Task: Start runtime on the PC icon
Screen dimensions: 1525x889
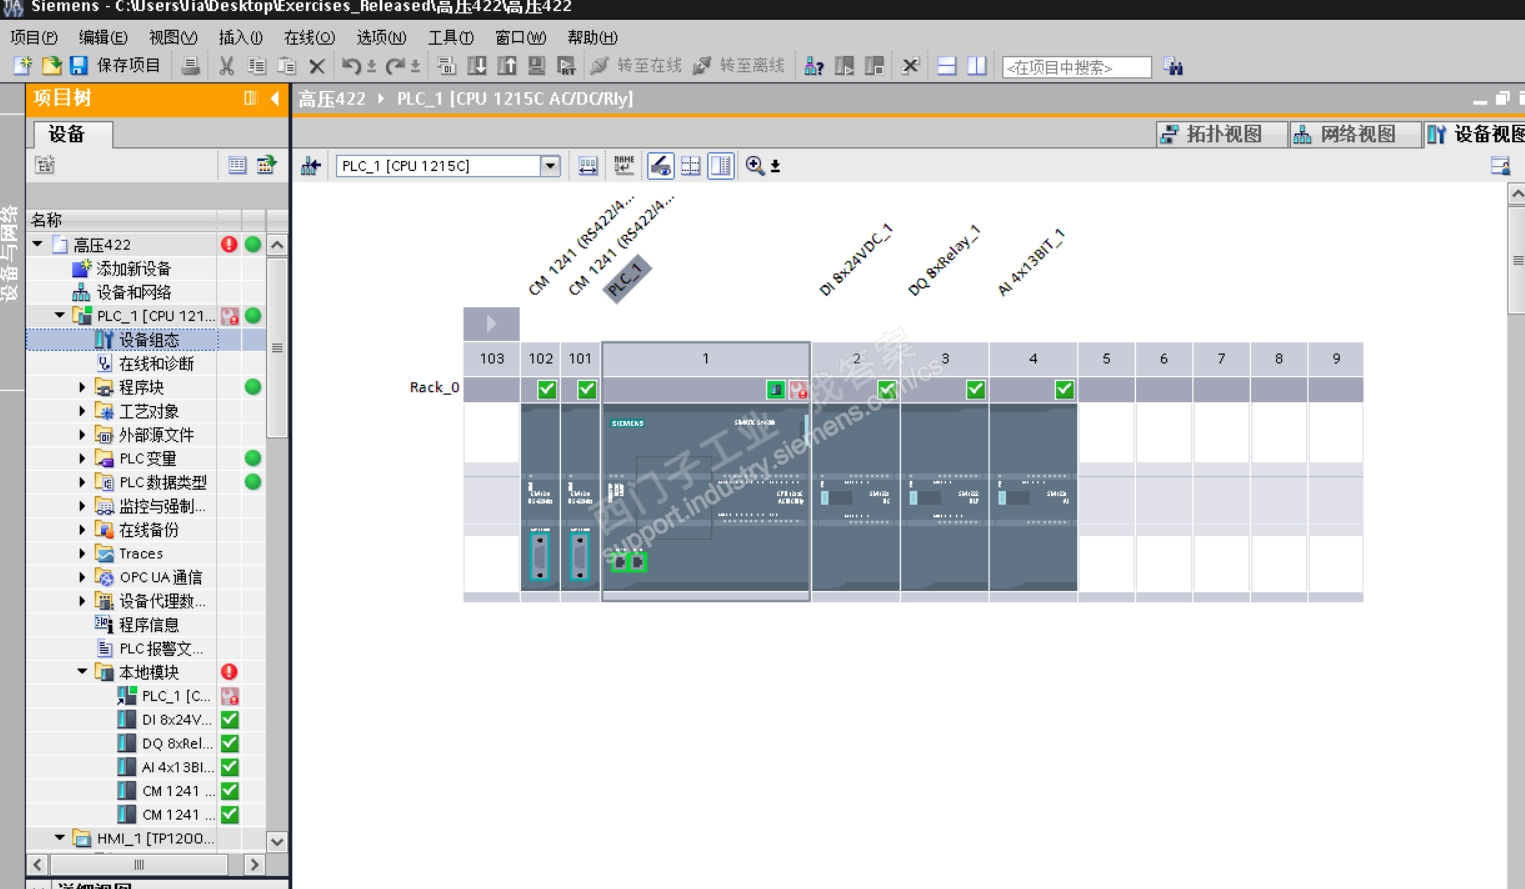Action: [567, 66]
